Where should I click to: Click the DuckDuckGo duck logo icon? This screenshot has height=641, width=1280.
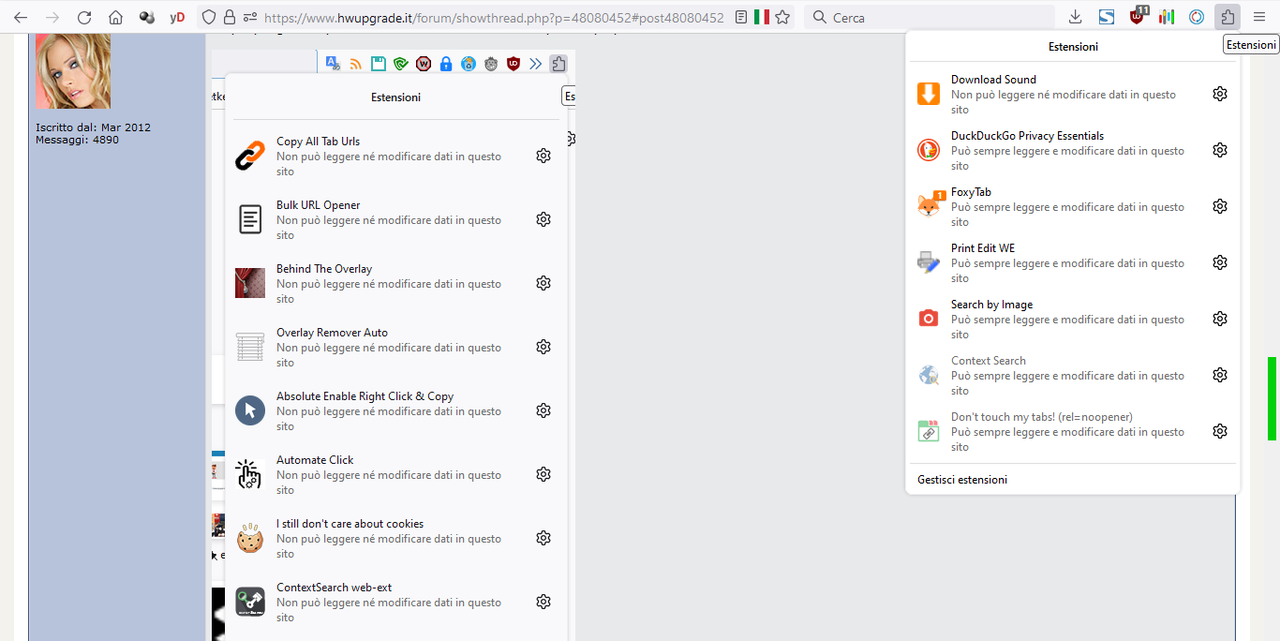tap(929, 150)
